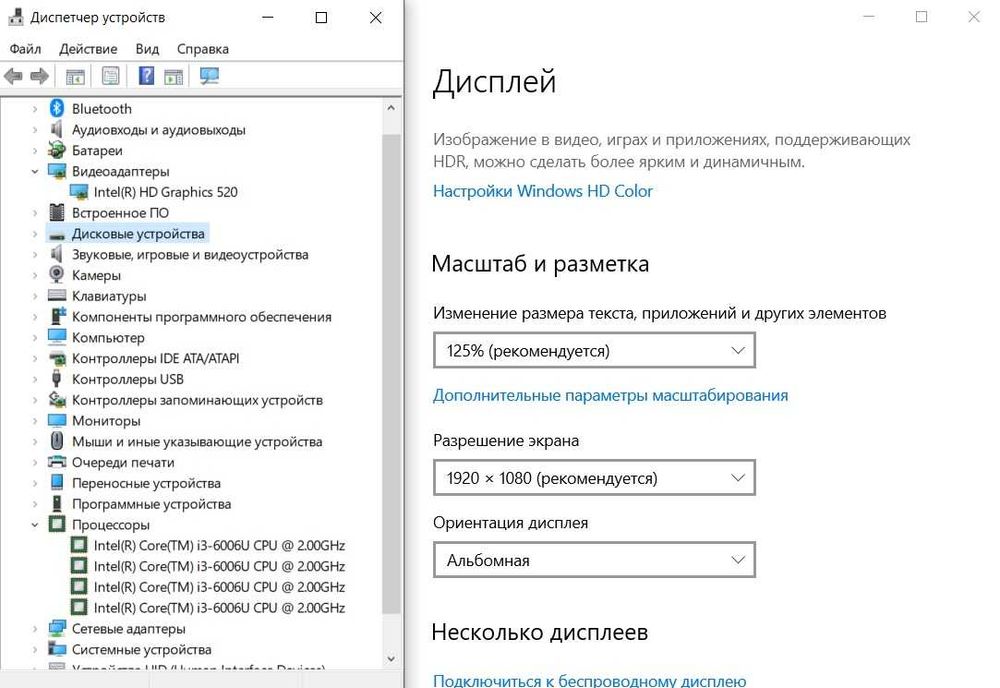Click the Клавиатуры keyboard icon
The width and height of the screenshot is (1000, 688).
pos(57,295)
